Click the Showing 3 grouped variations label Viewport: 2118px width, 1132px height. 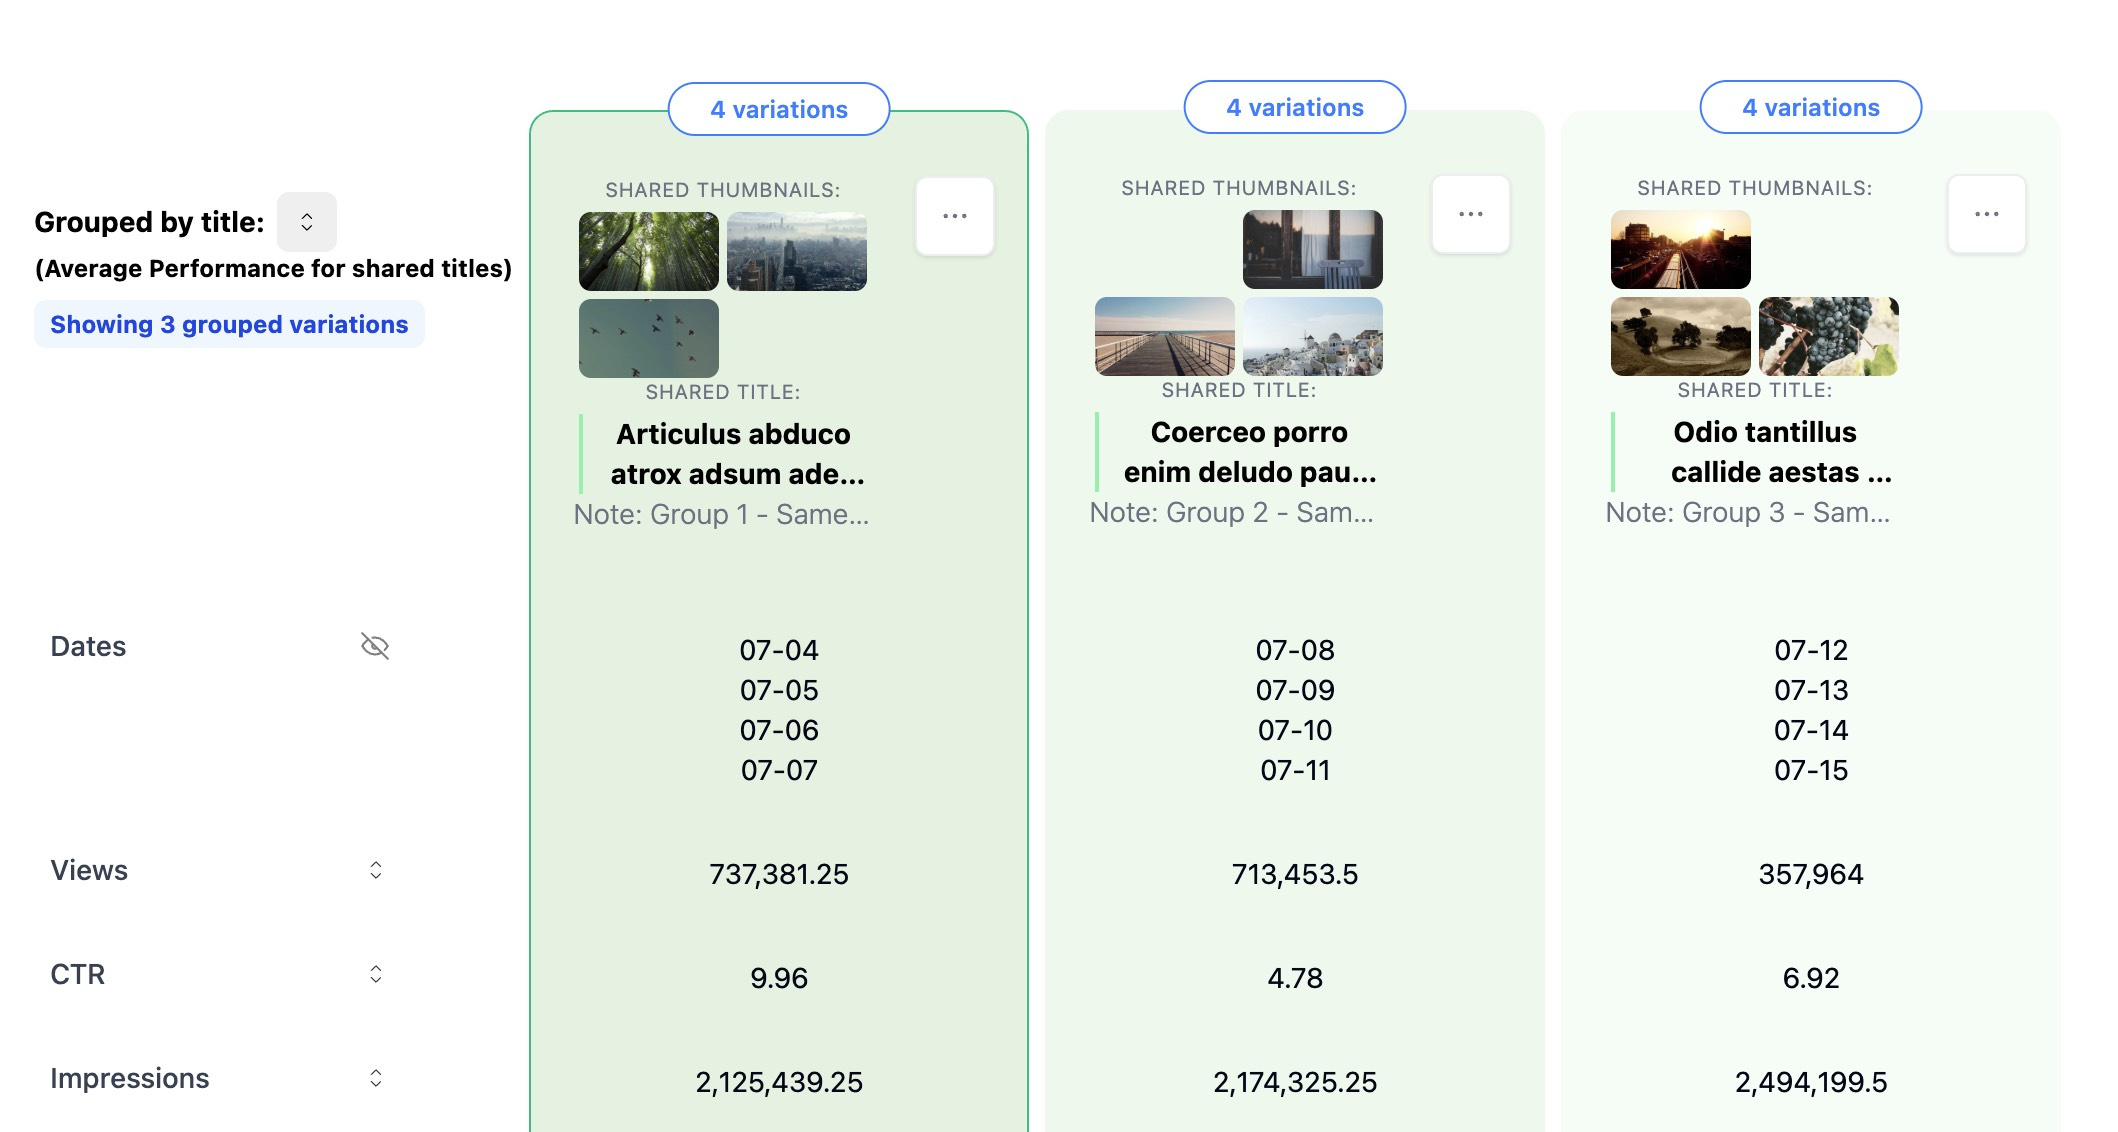(229, 324)
